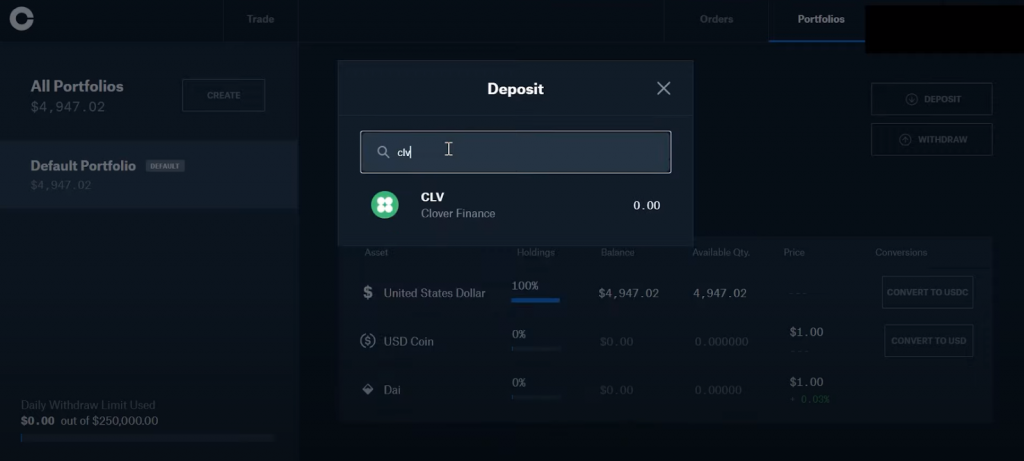Image resolution: width=1024 pixels, height=461 pixels.
Task: Click the Coinbase logo icon
Action: tap(21, 19)
